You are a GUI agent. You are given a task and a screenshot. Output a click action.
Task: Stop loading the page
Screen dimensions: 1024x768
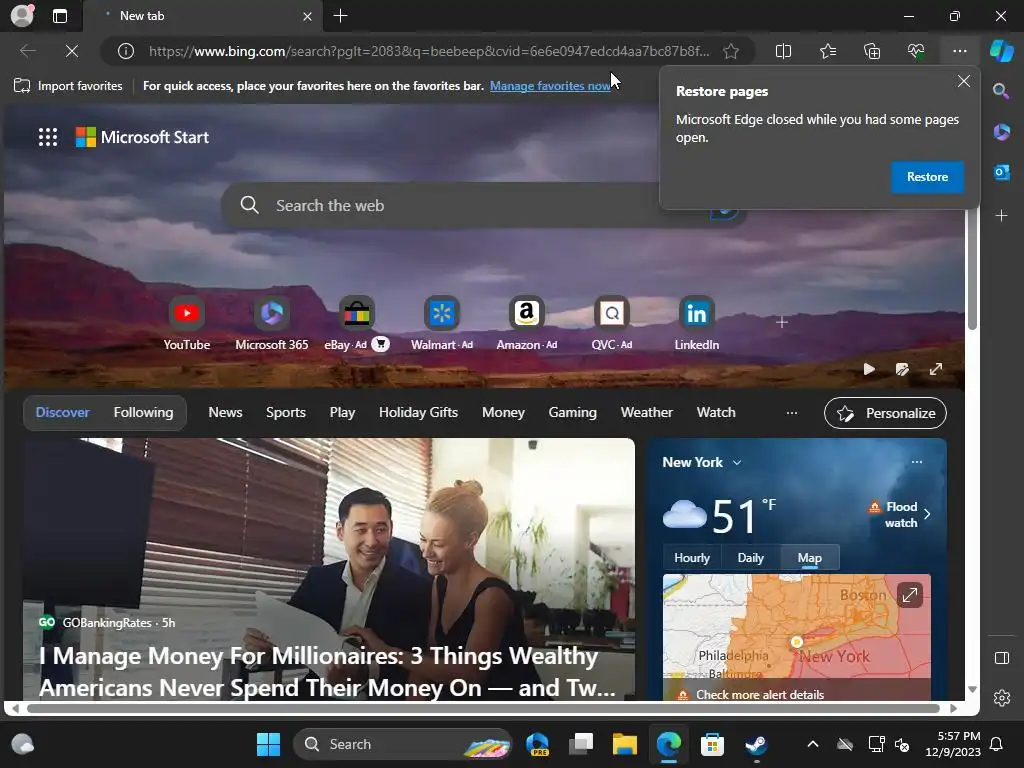click(x=72, y=51)
